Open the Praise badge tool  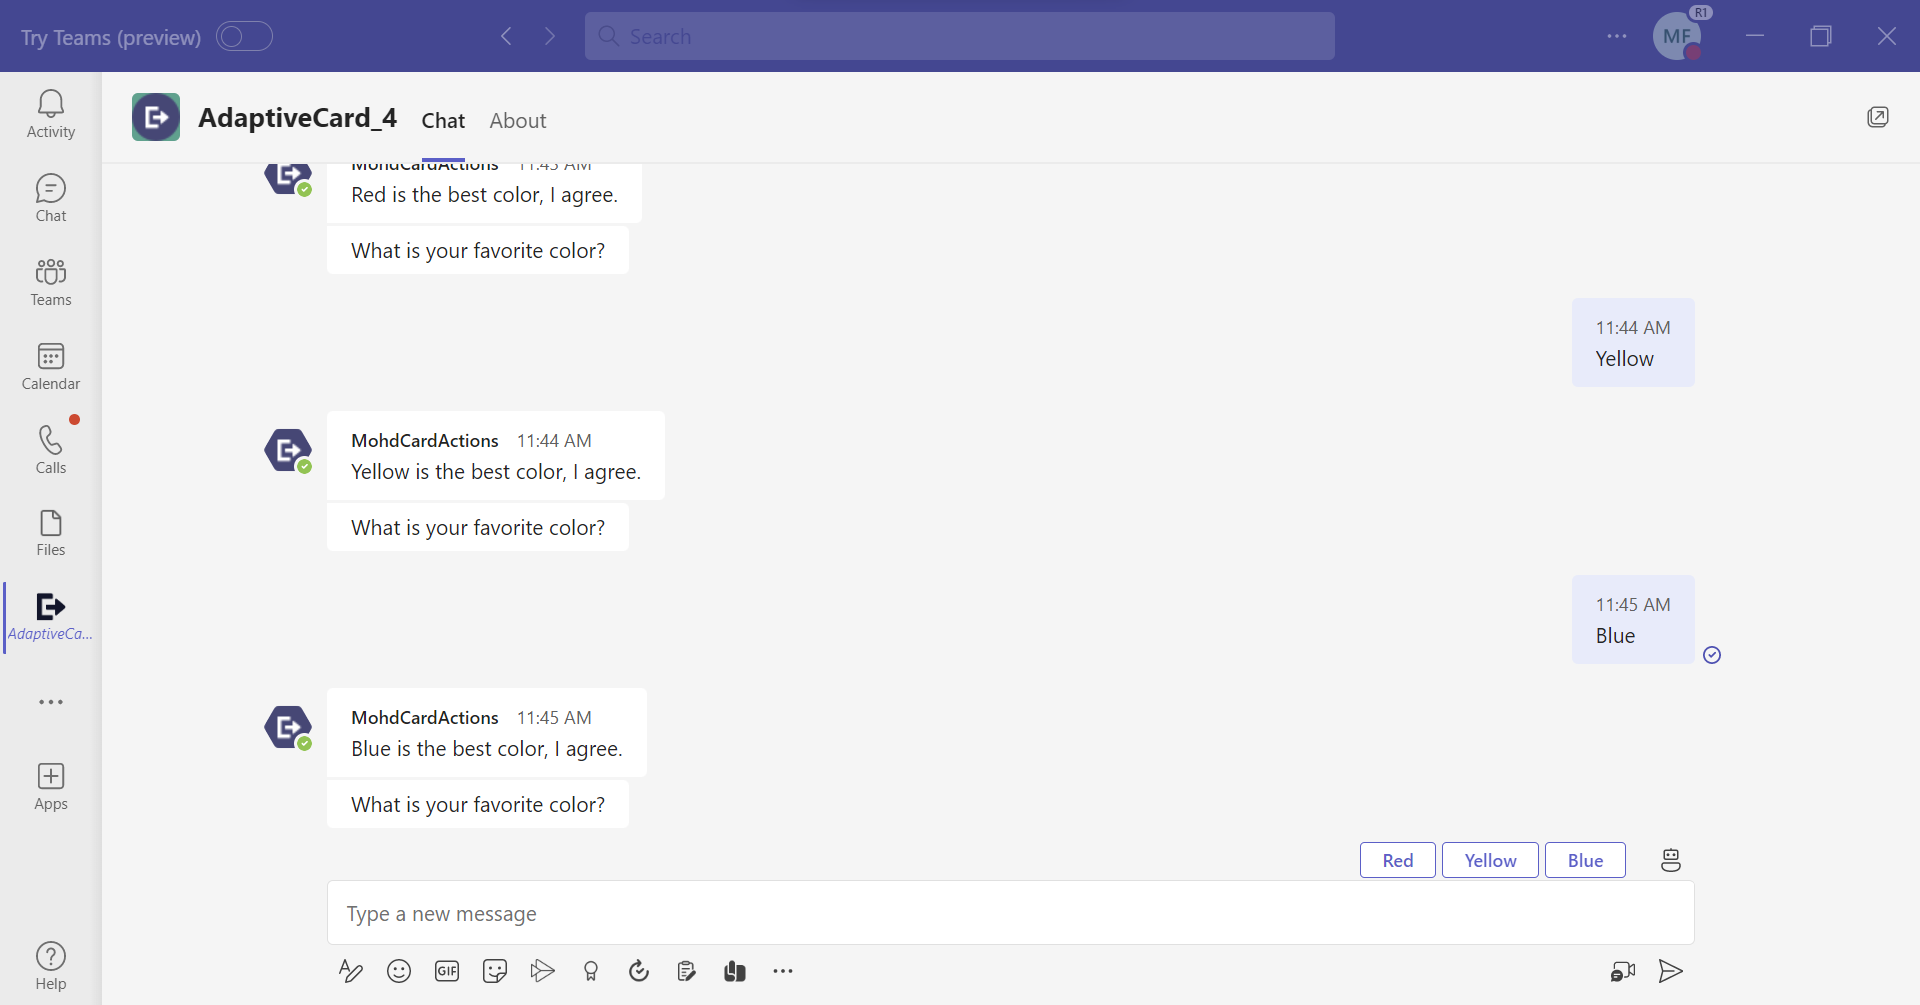591,971
